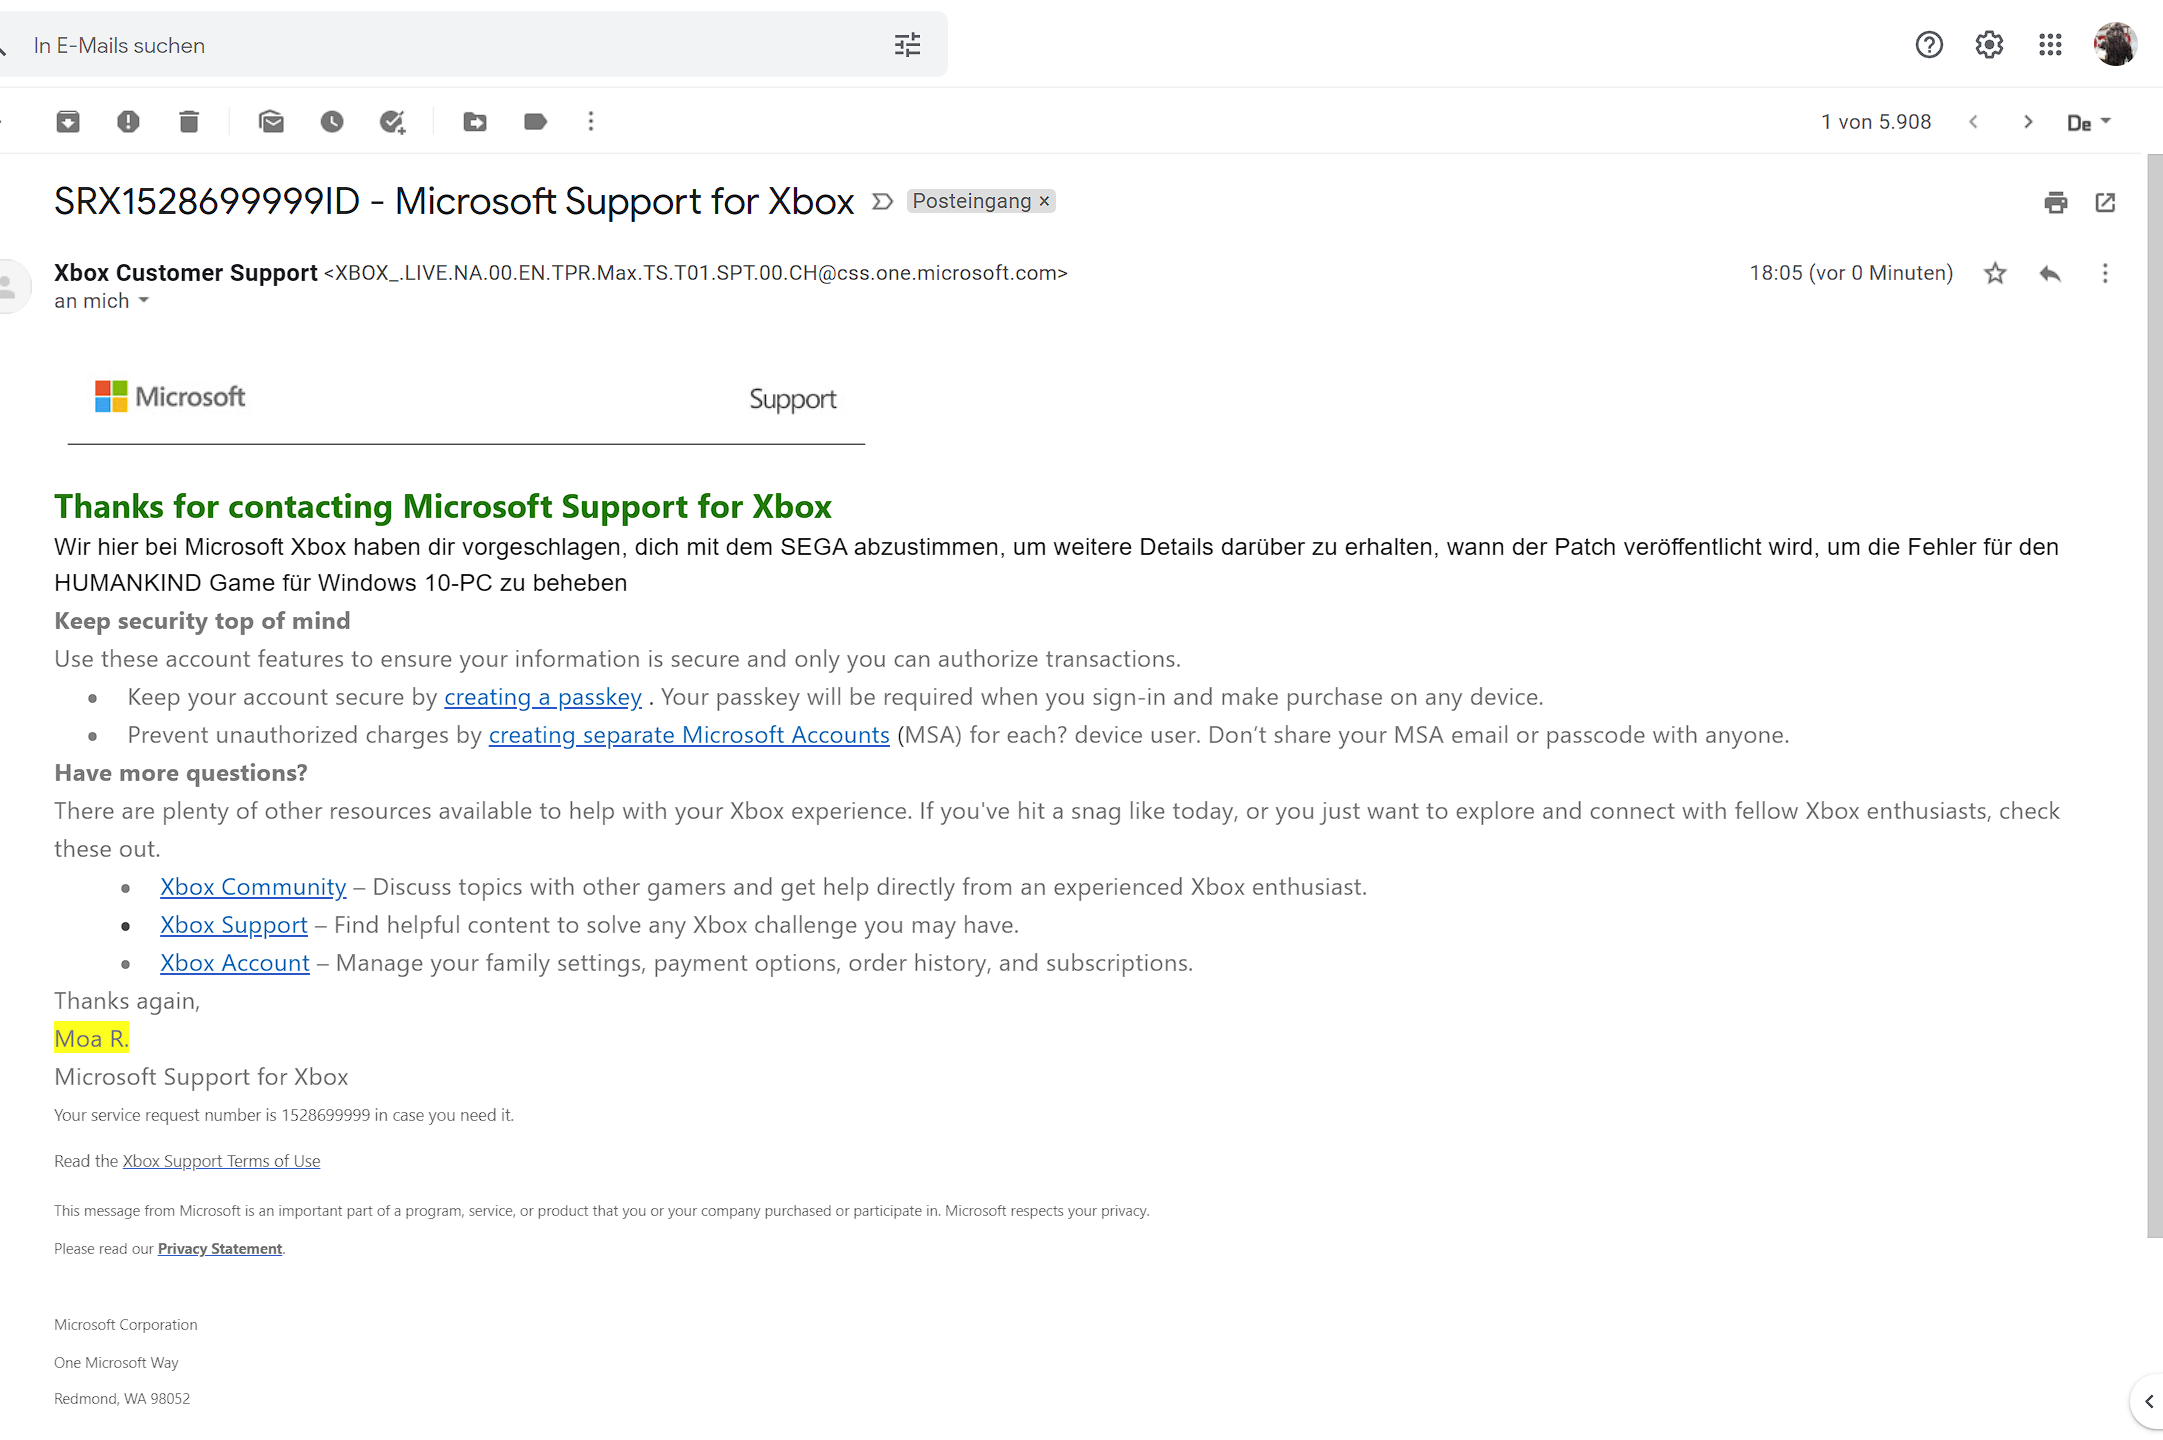Viewport: 2163px width, 1440px height.
Task: Remove the Posteingang label
Action: pyautogui.click(x=1044, y=200)
